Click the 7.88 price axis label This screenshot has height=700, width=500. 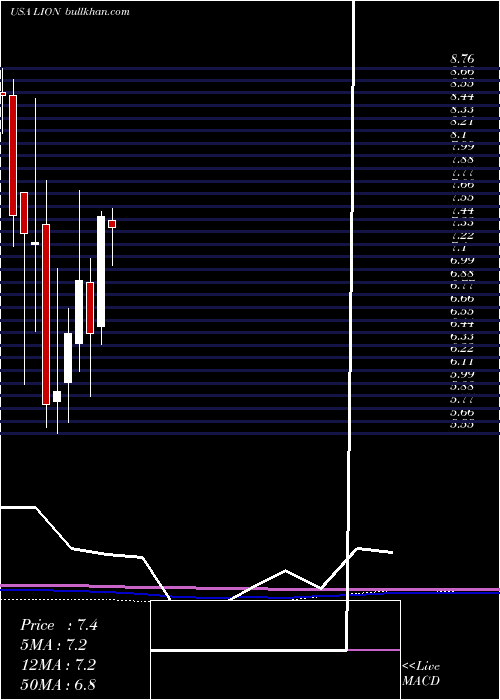[x=462, y=160]
